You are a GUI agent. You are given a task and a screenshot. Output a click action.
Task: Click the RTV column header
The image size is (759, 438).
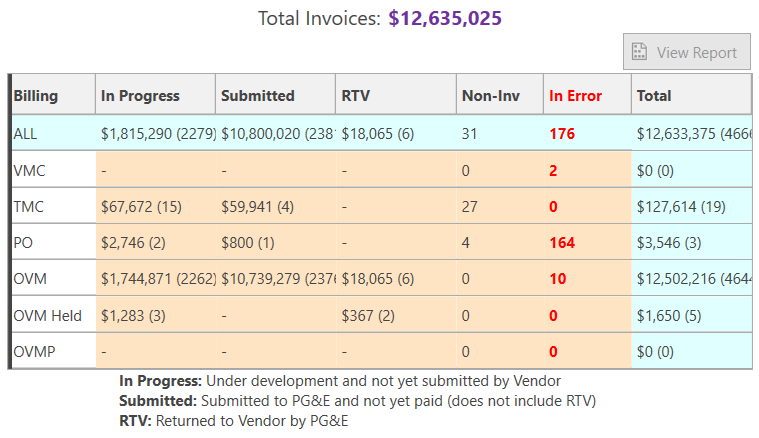pyautogui.click(x=356, y=96)
